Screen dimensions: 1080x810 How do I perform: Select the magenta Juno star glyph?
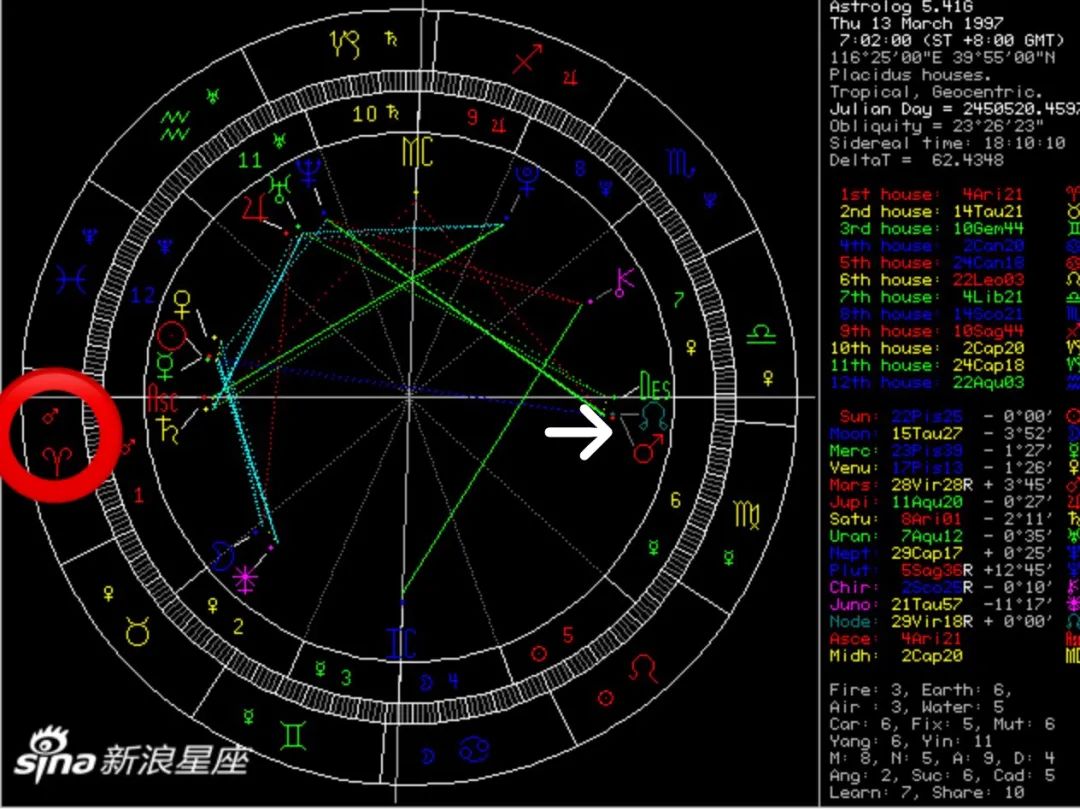tap(245, 578)
